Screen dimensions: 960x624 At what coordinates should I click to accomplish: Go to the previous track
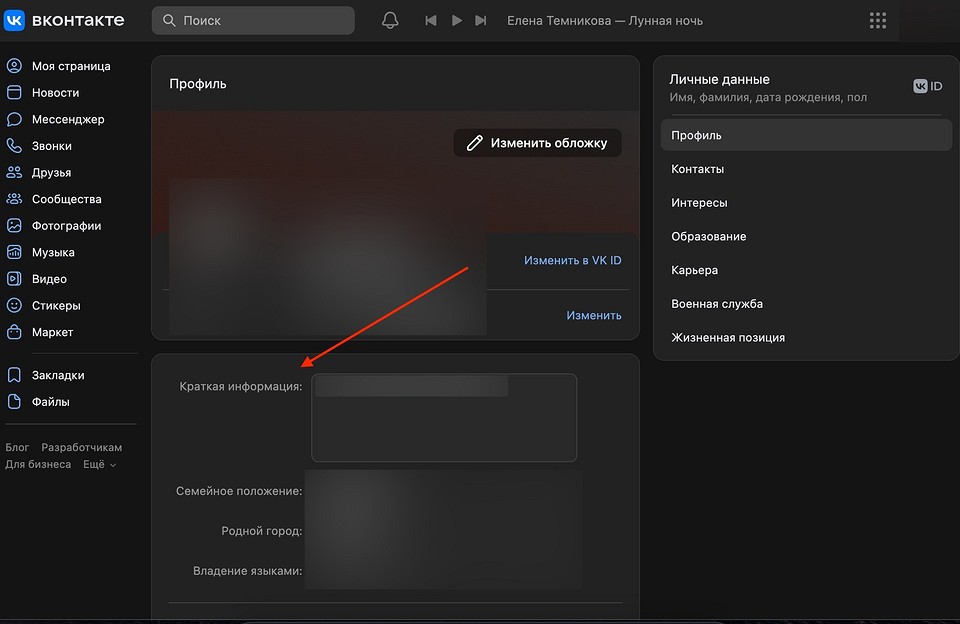click(431, 20)
